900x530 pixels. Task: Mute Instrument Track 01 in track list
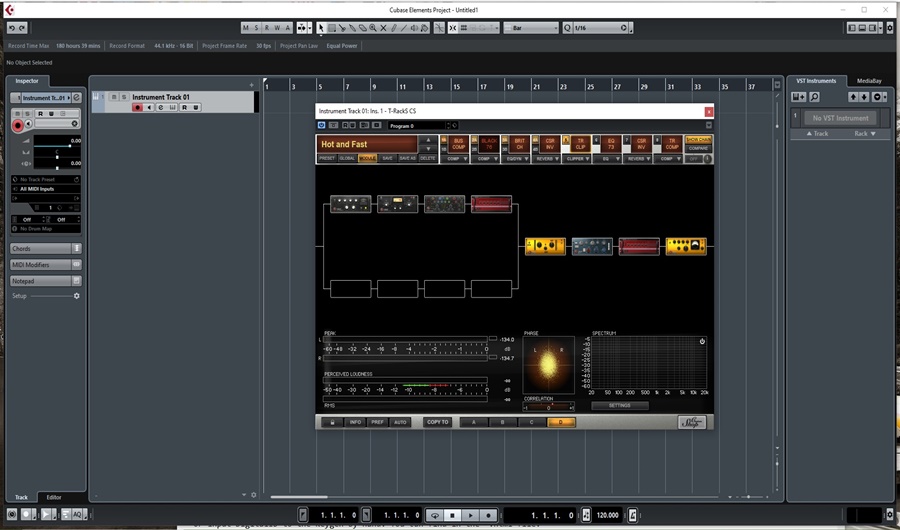click(114, 97)
